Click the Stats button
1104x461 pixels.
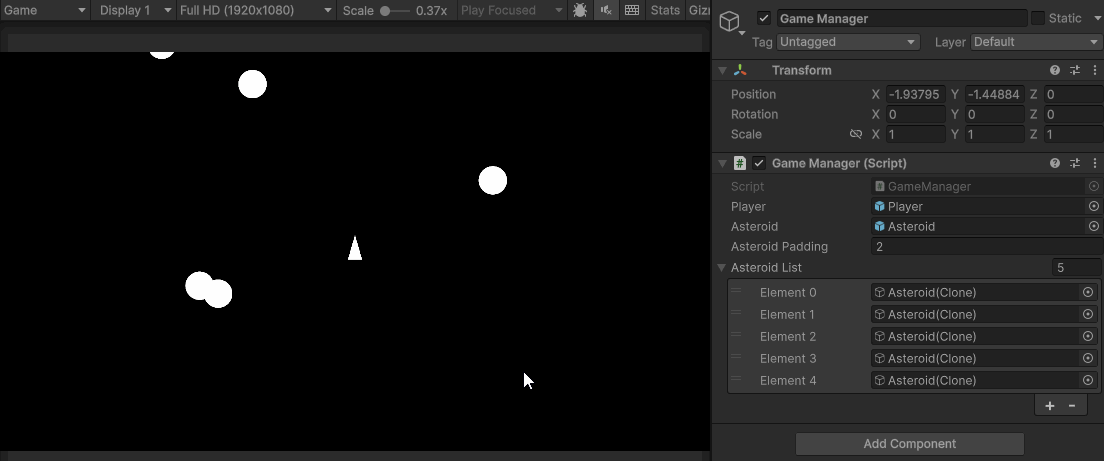pyautogui.click(x=665, y=10)
